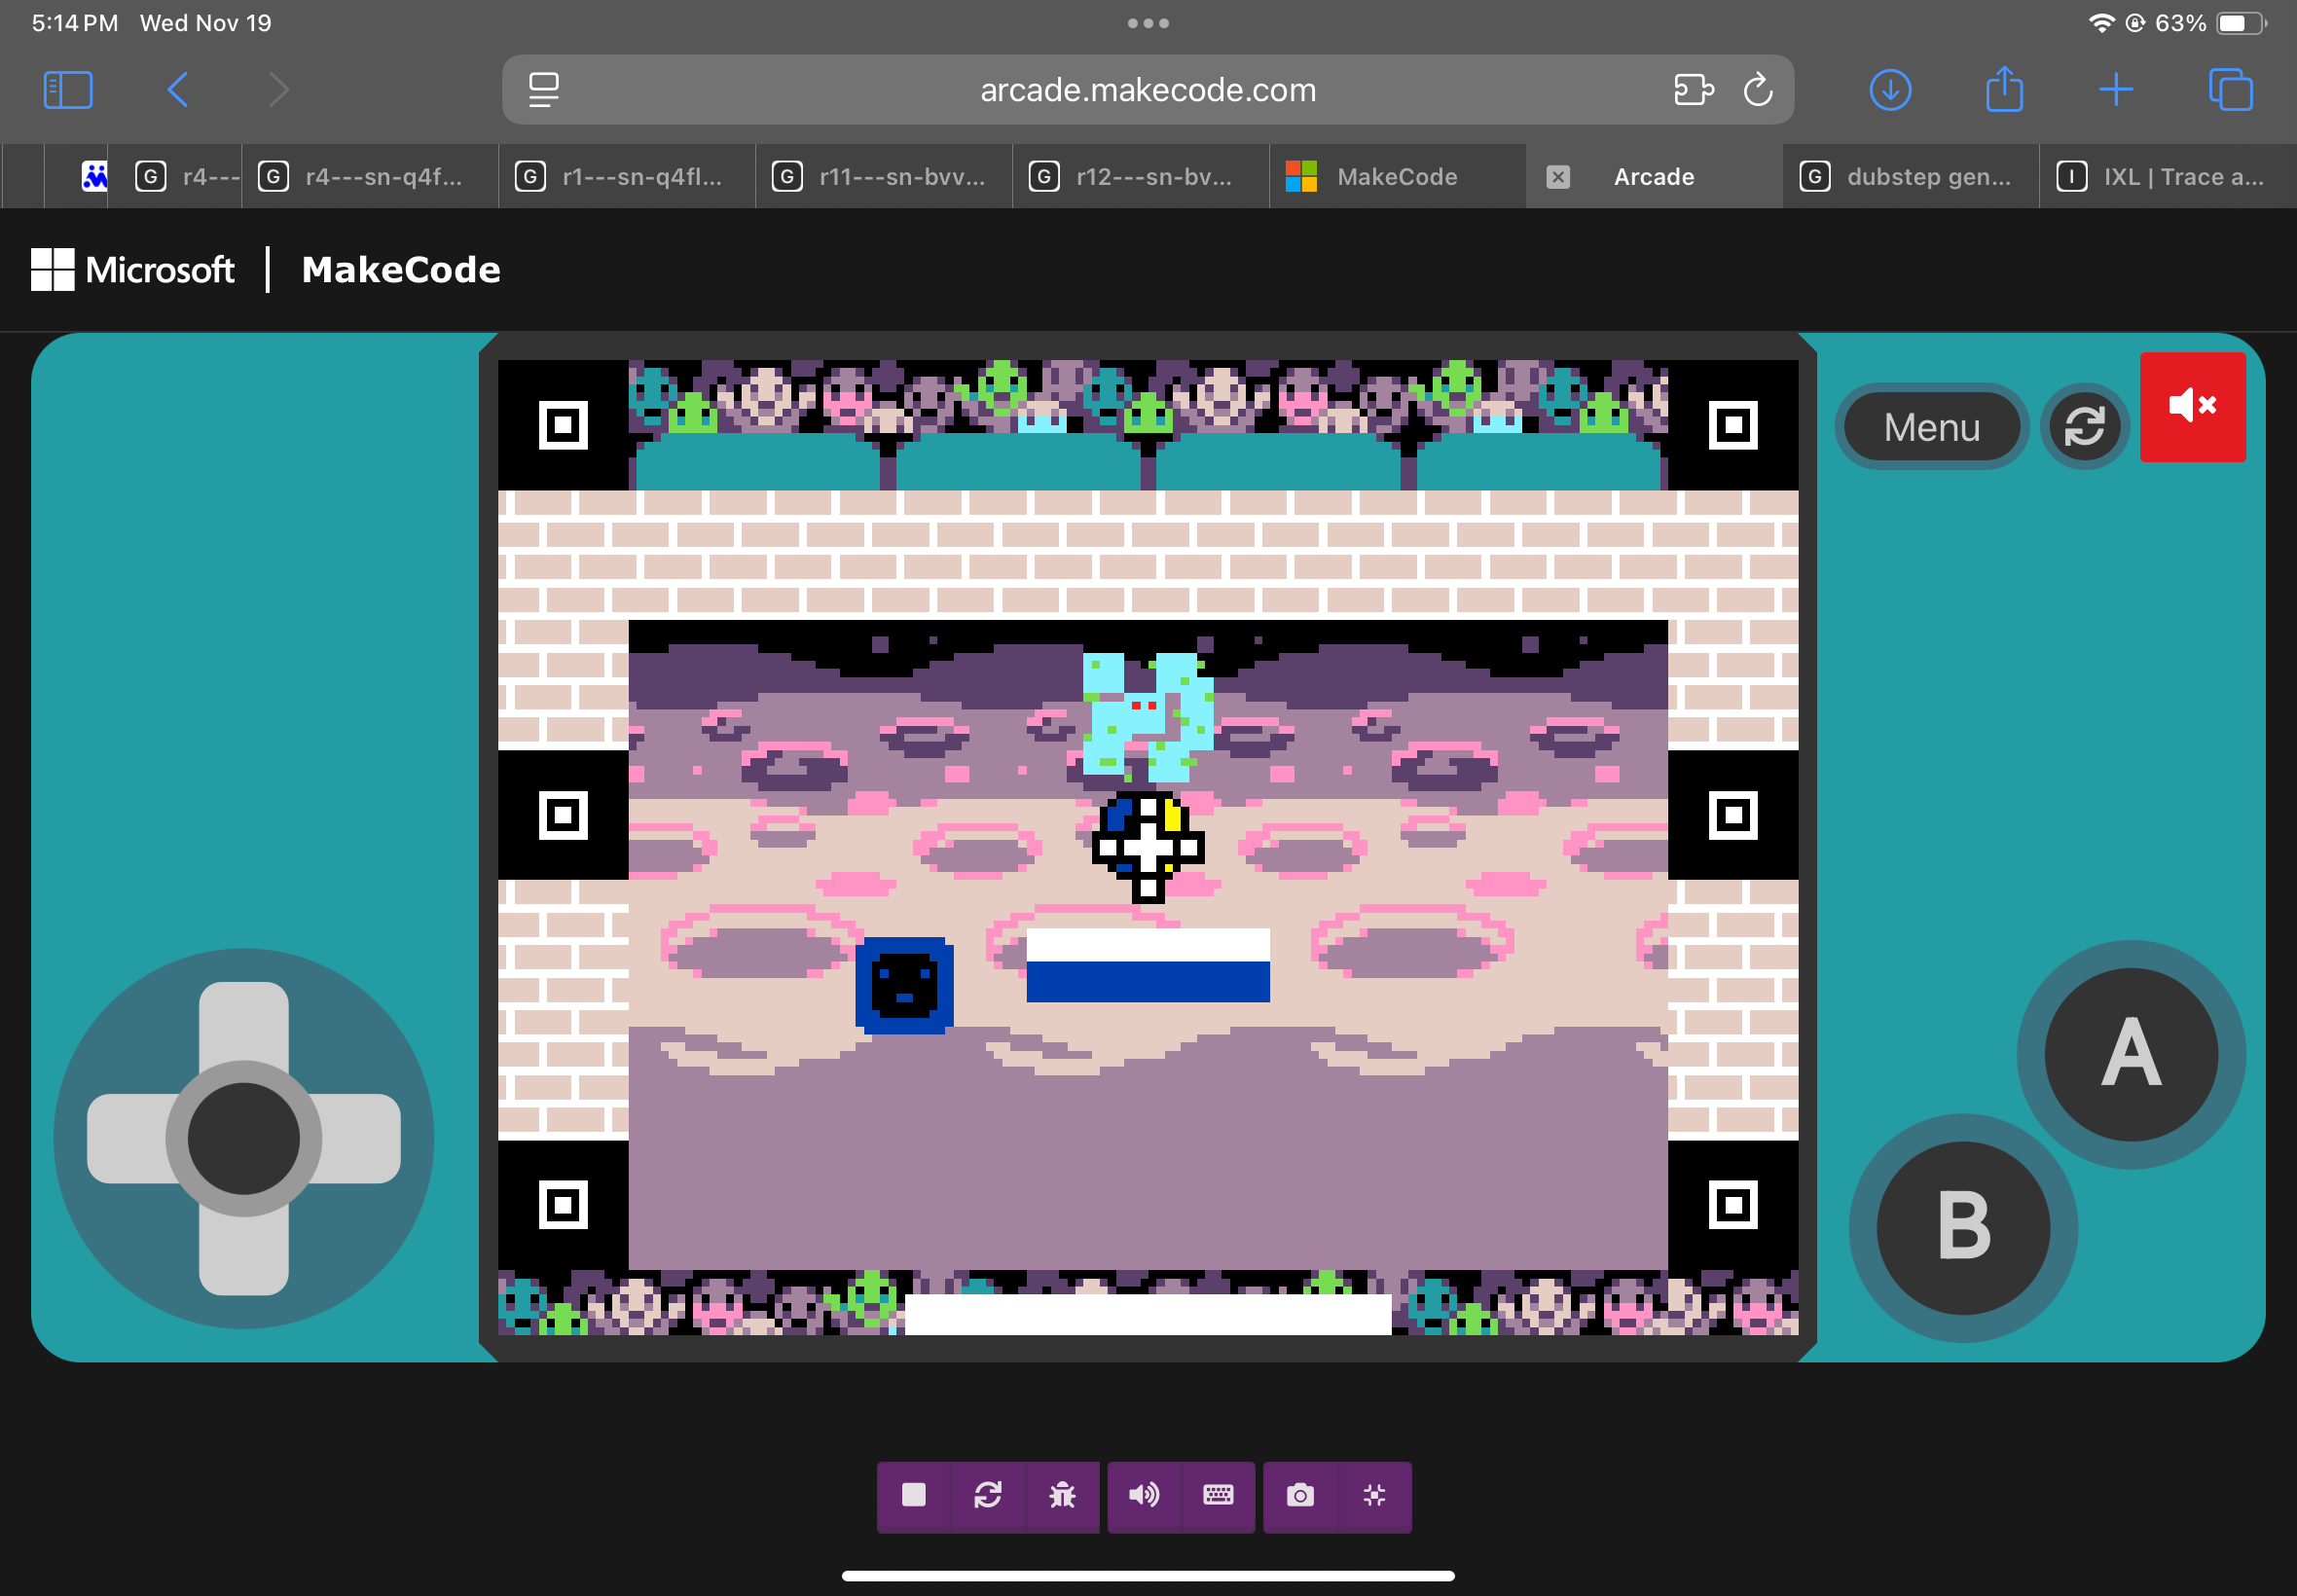
Task: Open Safari's page menu in the address bar
Action: 544,90
